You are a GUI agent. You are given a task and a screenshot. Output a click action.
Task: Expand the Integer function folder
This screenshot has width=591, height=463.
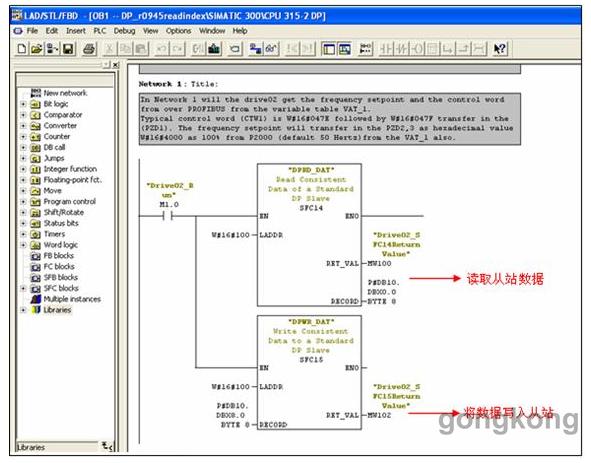tap(23, 169)
